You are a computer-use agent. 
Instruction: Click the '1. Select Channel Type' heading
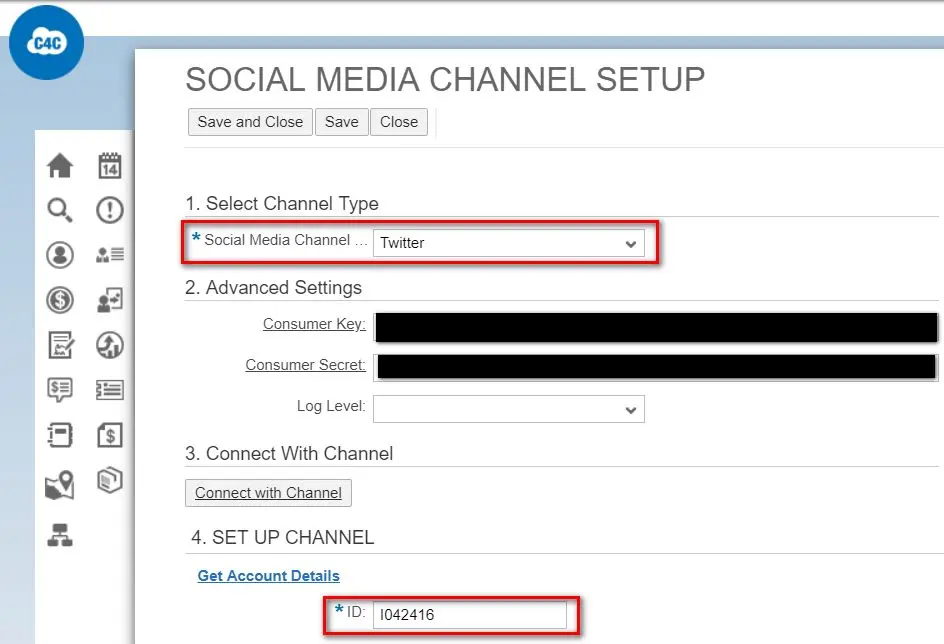(282, 203)
